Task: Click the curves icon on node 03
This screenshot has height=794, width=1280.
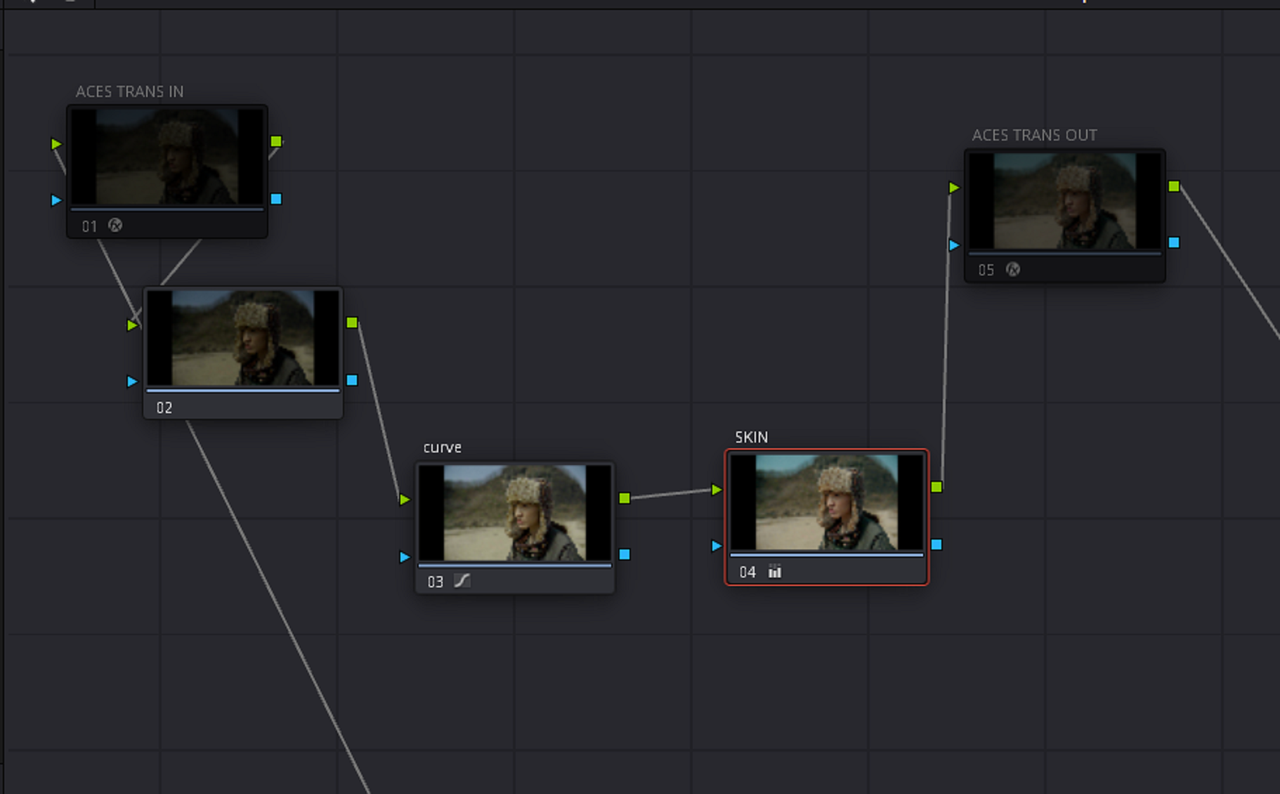Action: (x=462, y=581)
